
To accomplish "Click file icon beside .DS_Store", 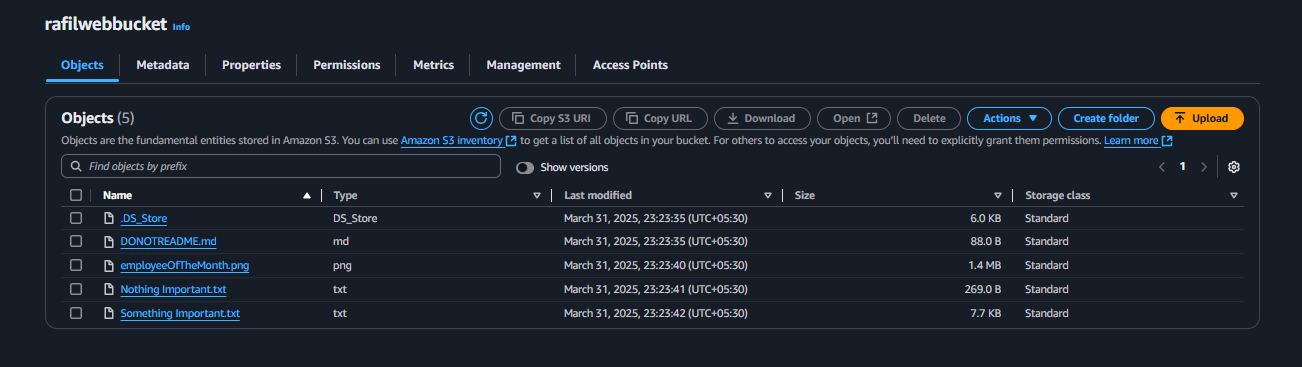I will [x=110, y=218].
